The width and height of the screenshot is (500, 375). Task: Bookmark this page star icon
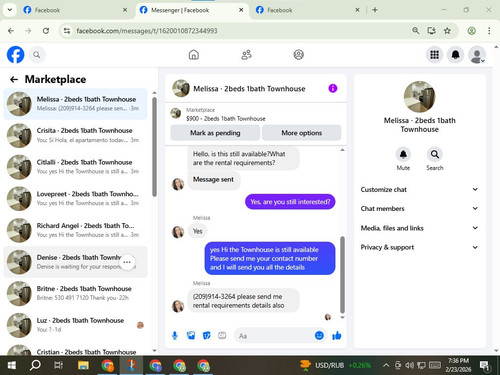(447, 31)
